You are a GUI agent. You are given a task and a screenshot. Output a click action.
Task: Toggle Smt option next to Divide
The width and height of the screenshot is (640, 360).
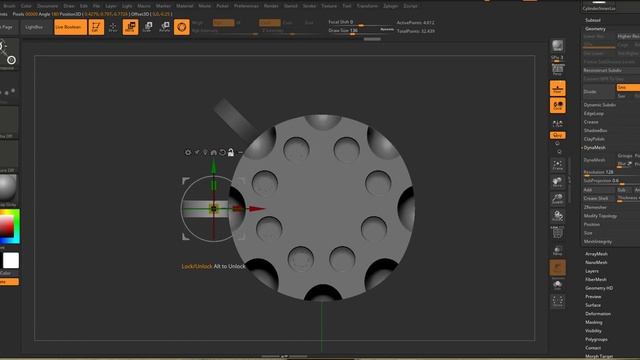pyautogui.click(x=628, y=87)
